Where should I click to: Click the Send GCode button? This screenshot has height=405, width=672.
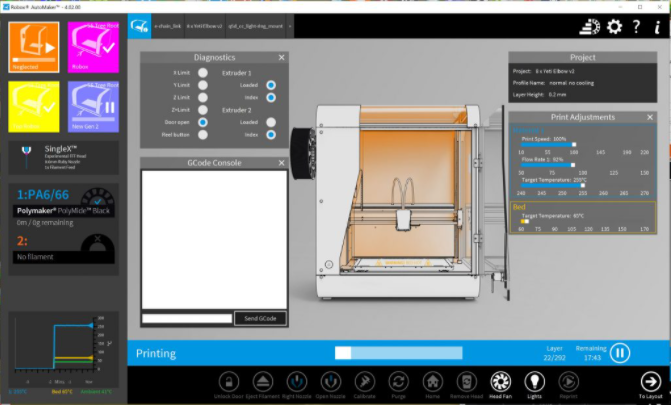(x=260, y=318)
